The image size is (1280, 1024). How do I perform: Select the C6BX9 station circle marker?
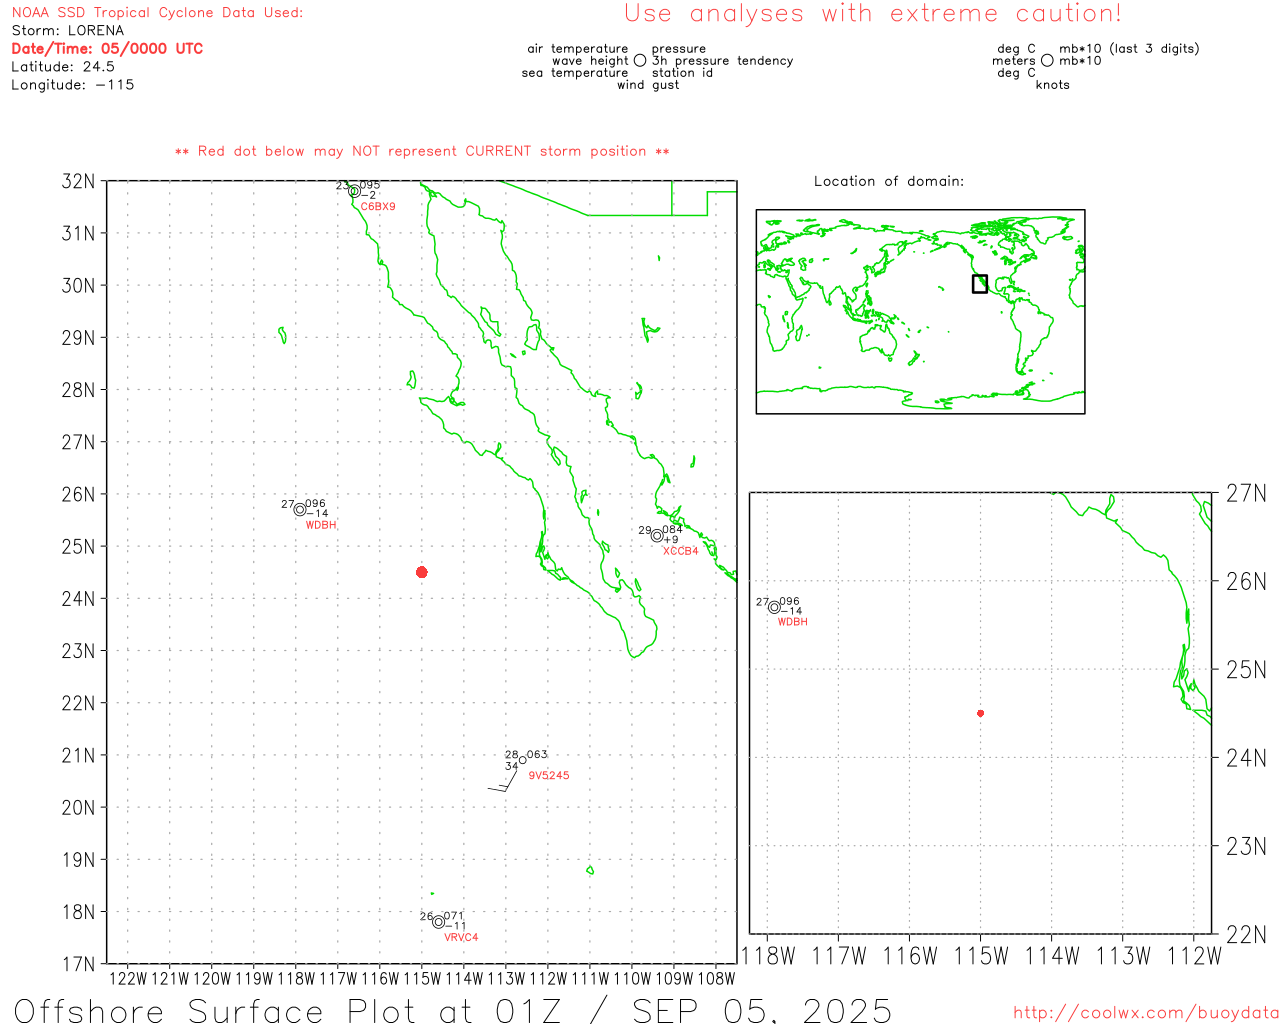[354, 191]
